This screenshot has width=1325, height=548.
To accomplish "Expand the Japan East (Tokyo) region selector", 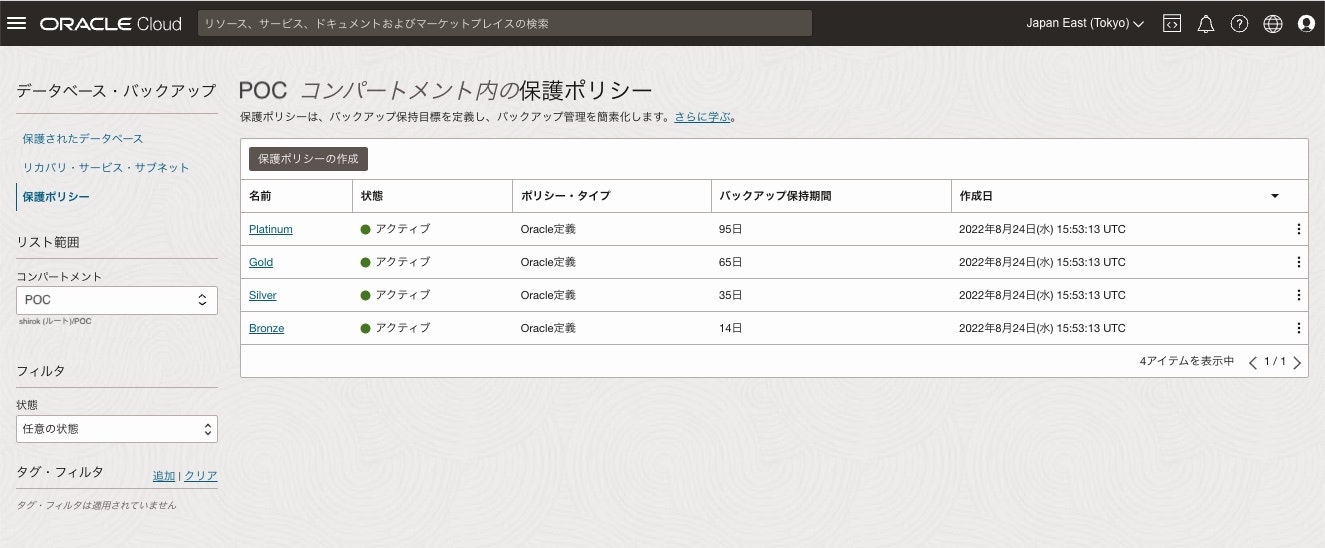I will pos(1085,24).
